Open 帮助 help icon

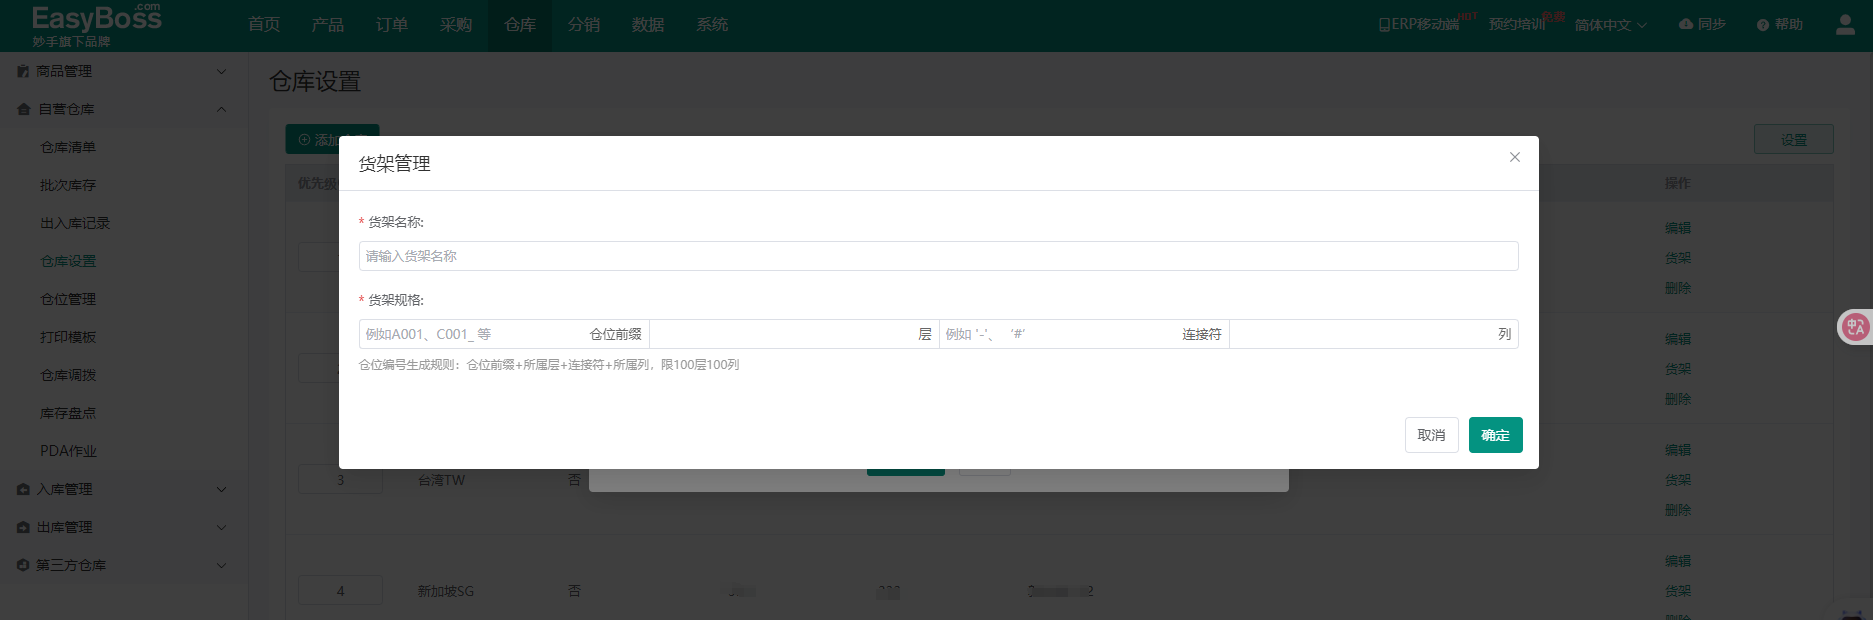[1763, 25]
